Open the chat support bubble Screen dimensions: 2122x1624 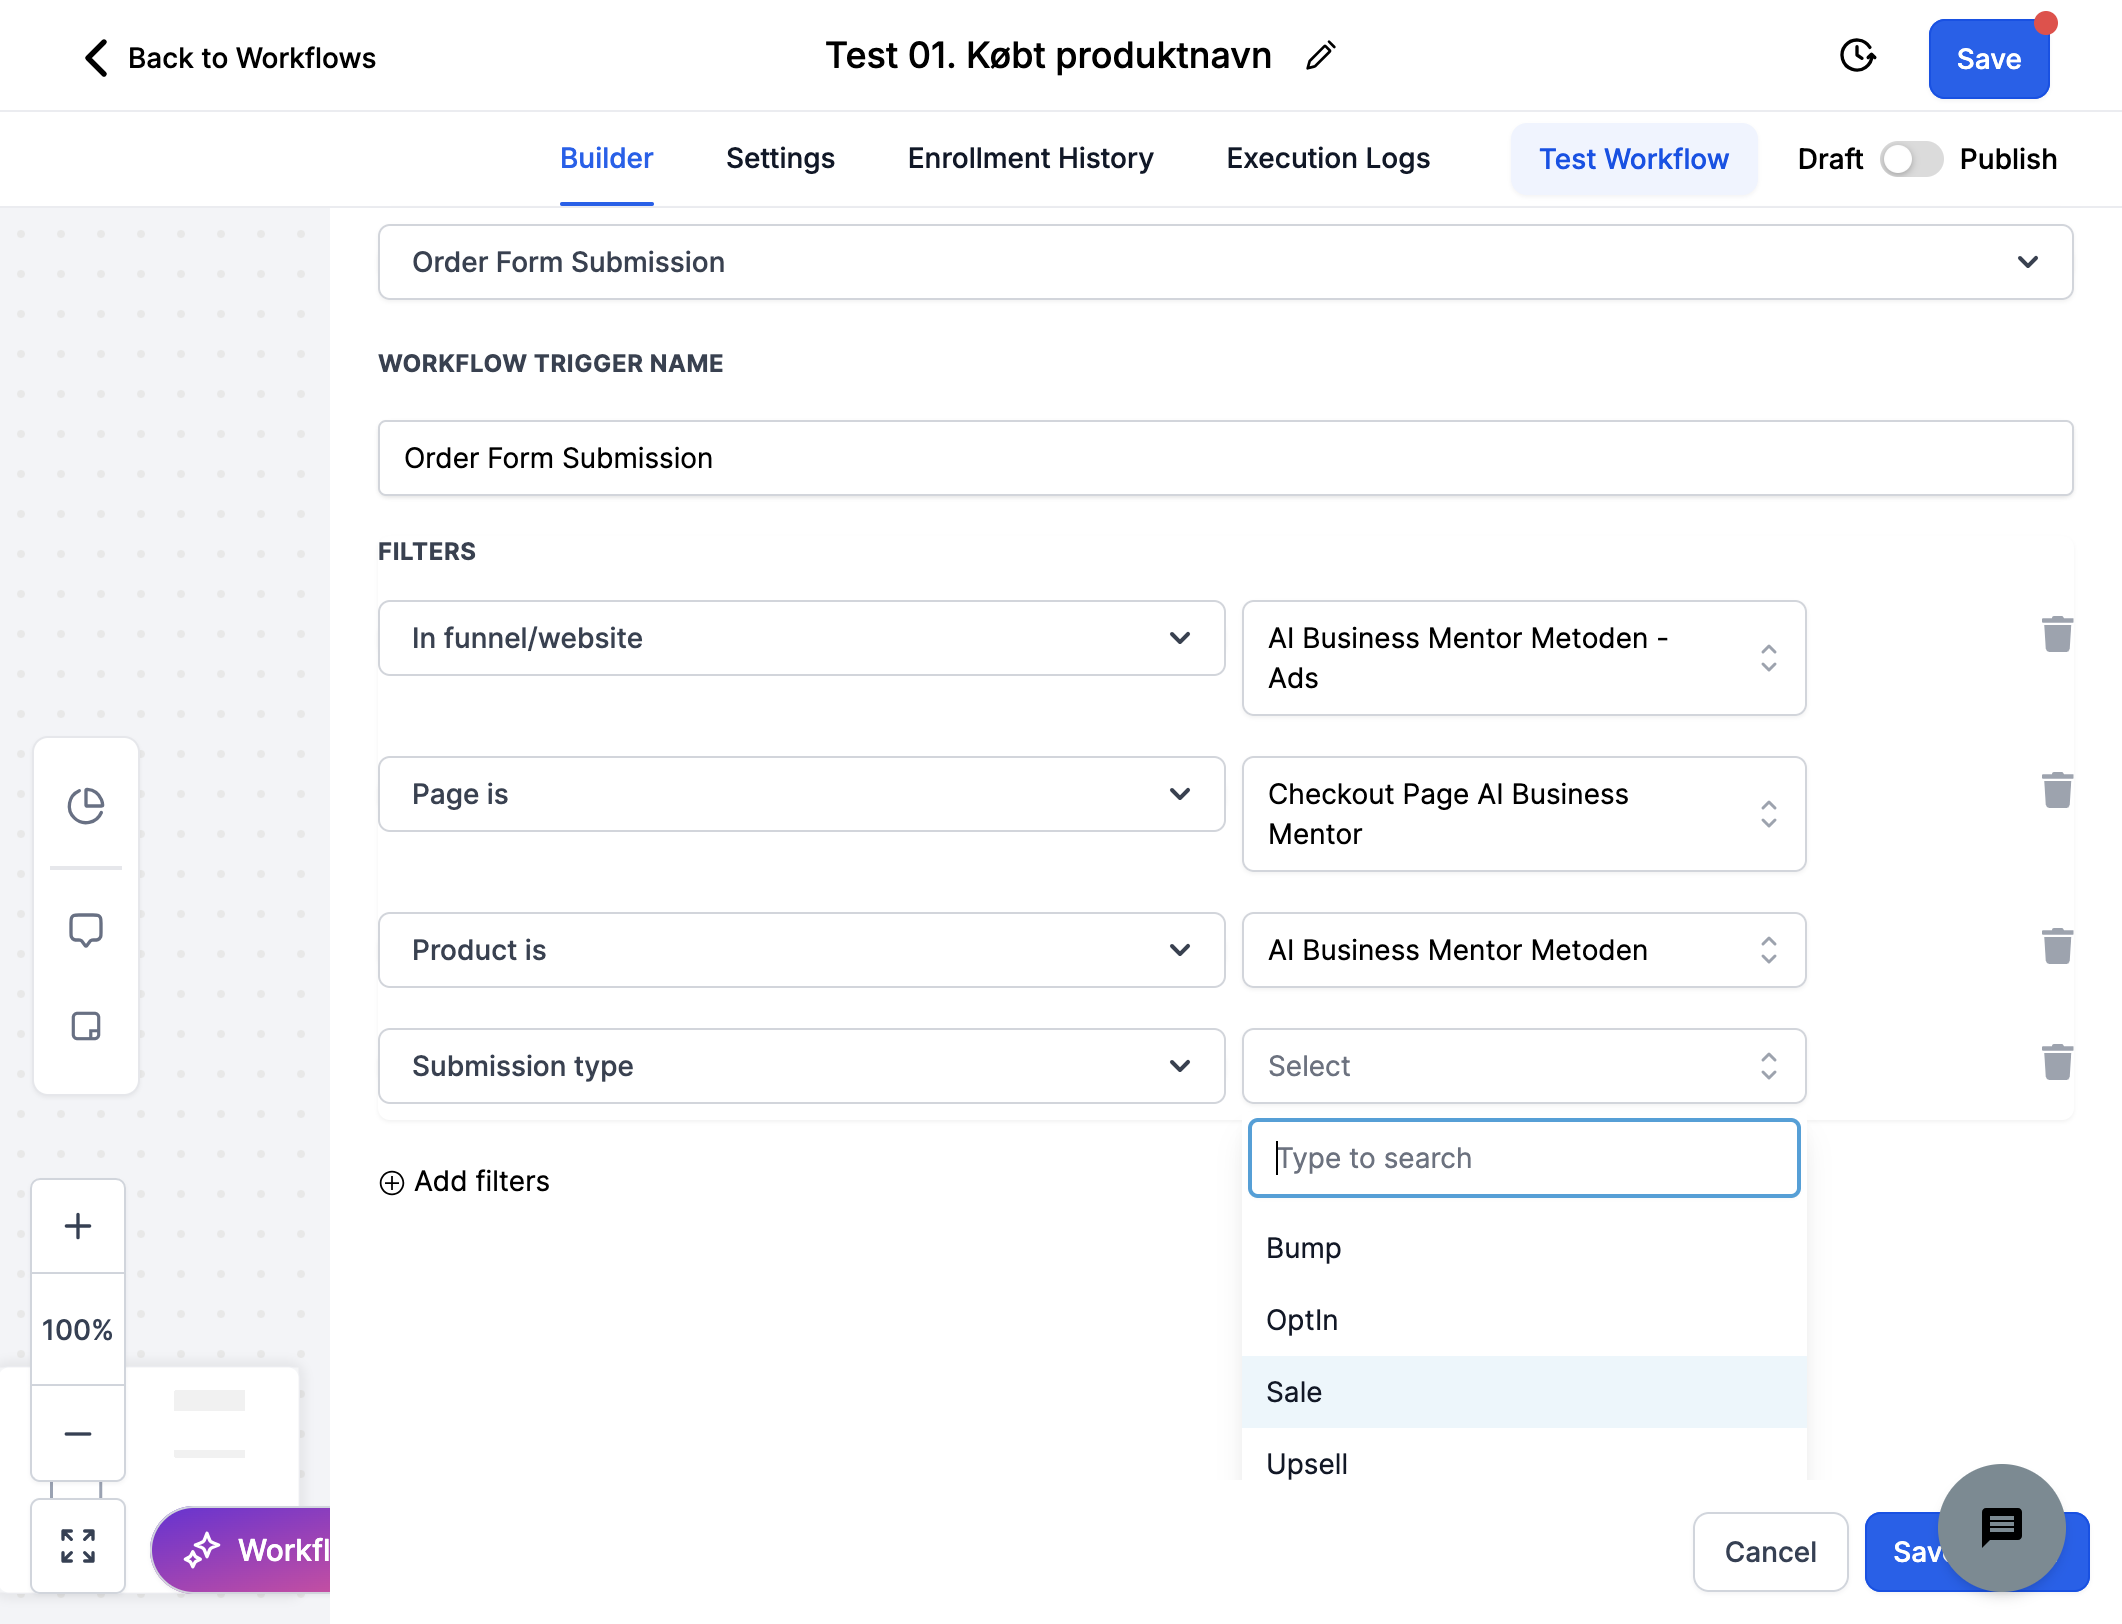point(2002,1528)
